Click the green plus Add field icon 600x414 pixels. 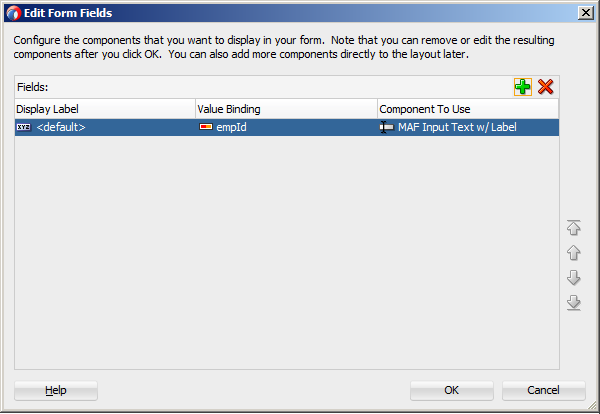pyautogui.click(x=523, y=87)
